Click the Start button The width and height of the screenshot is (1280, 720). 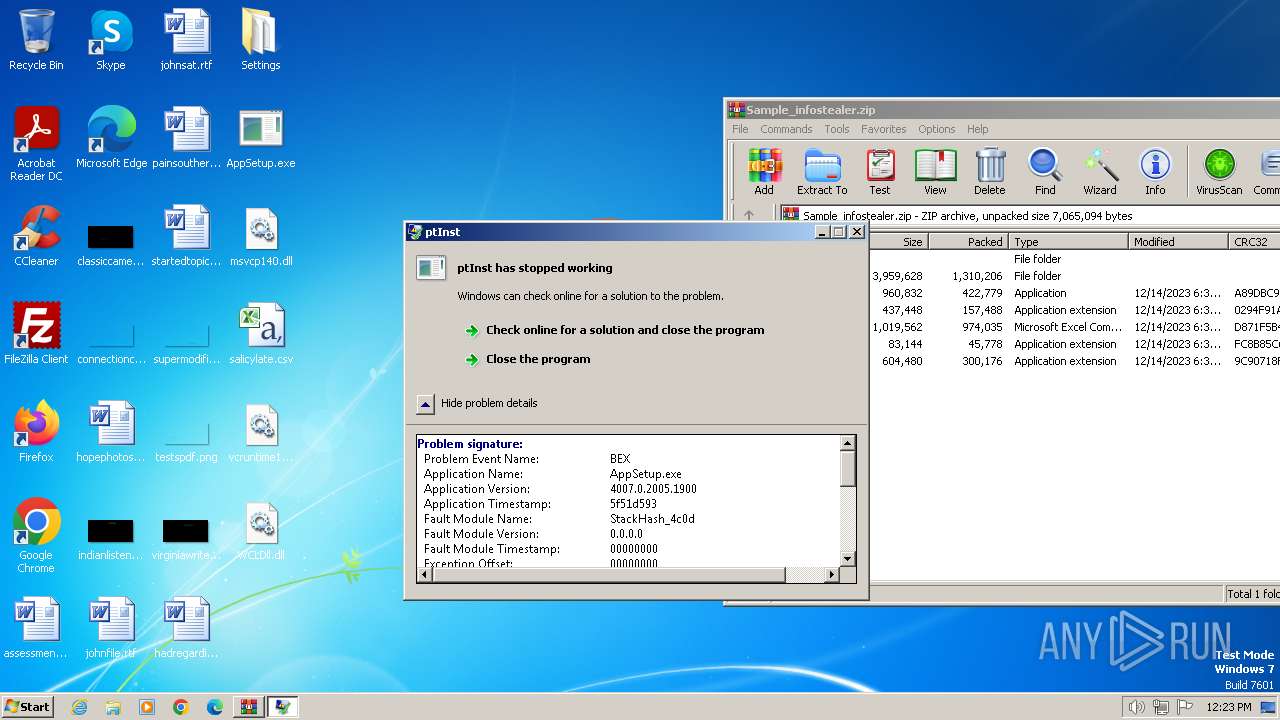point(27,706)
